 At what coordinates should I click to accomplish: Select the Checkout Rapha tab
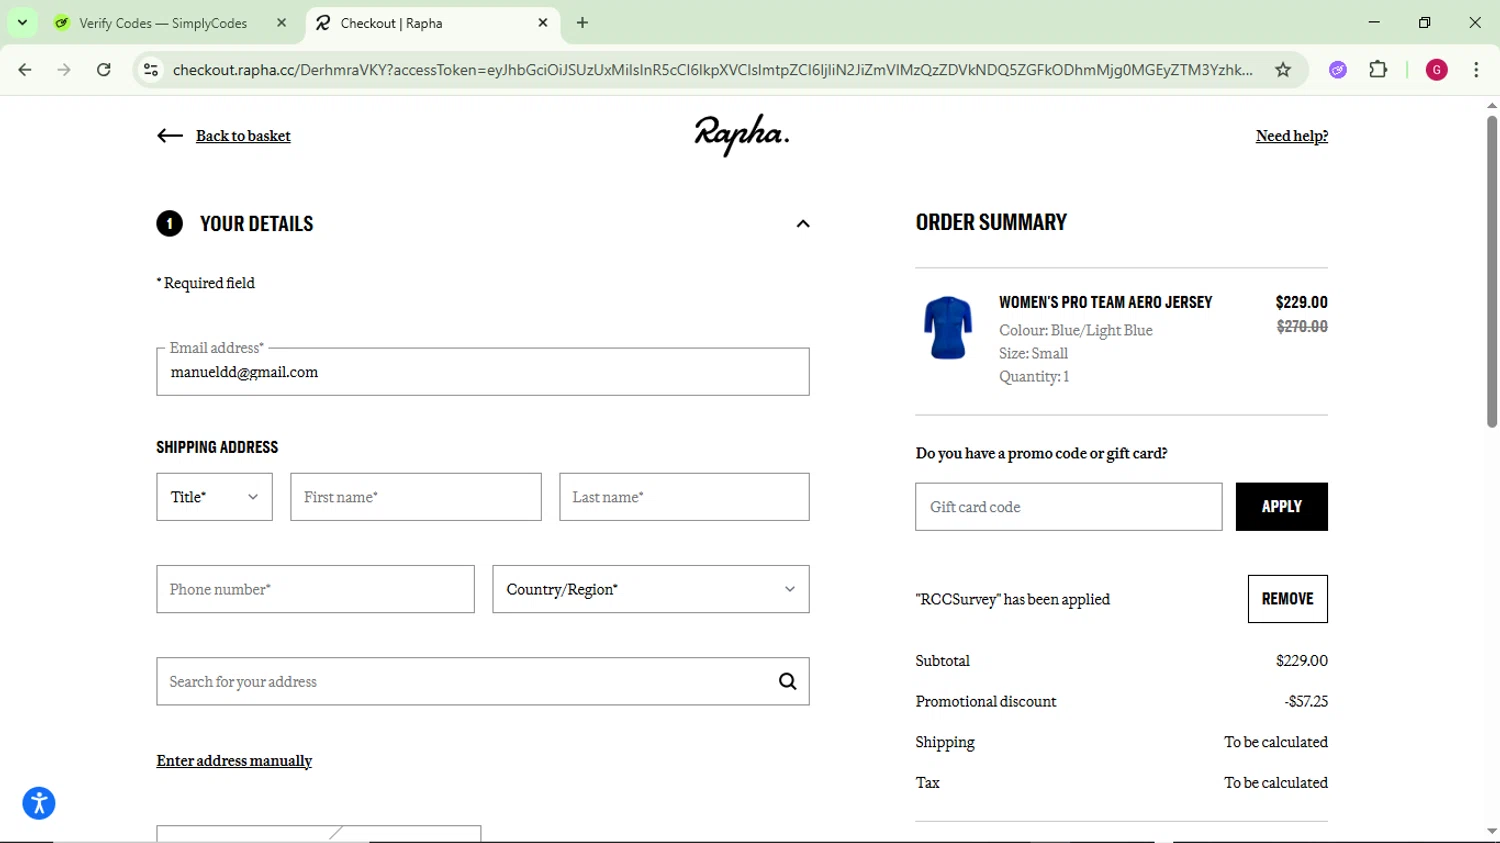coord(430,23)
